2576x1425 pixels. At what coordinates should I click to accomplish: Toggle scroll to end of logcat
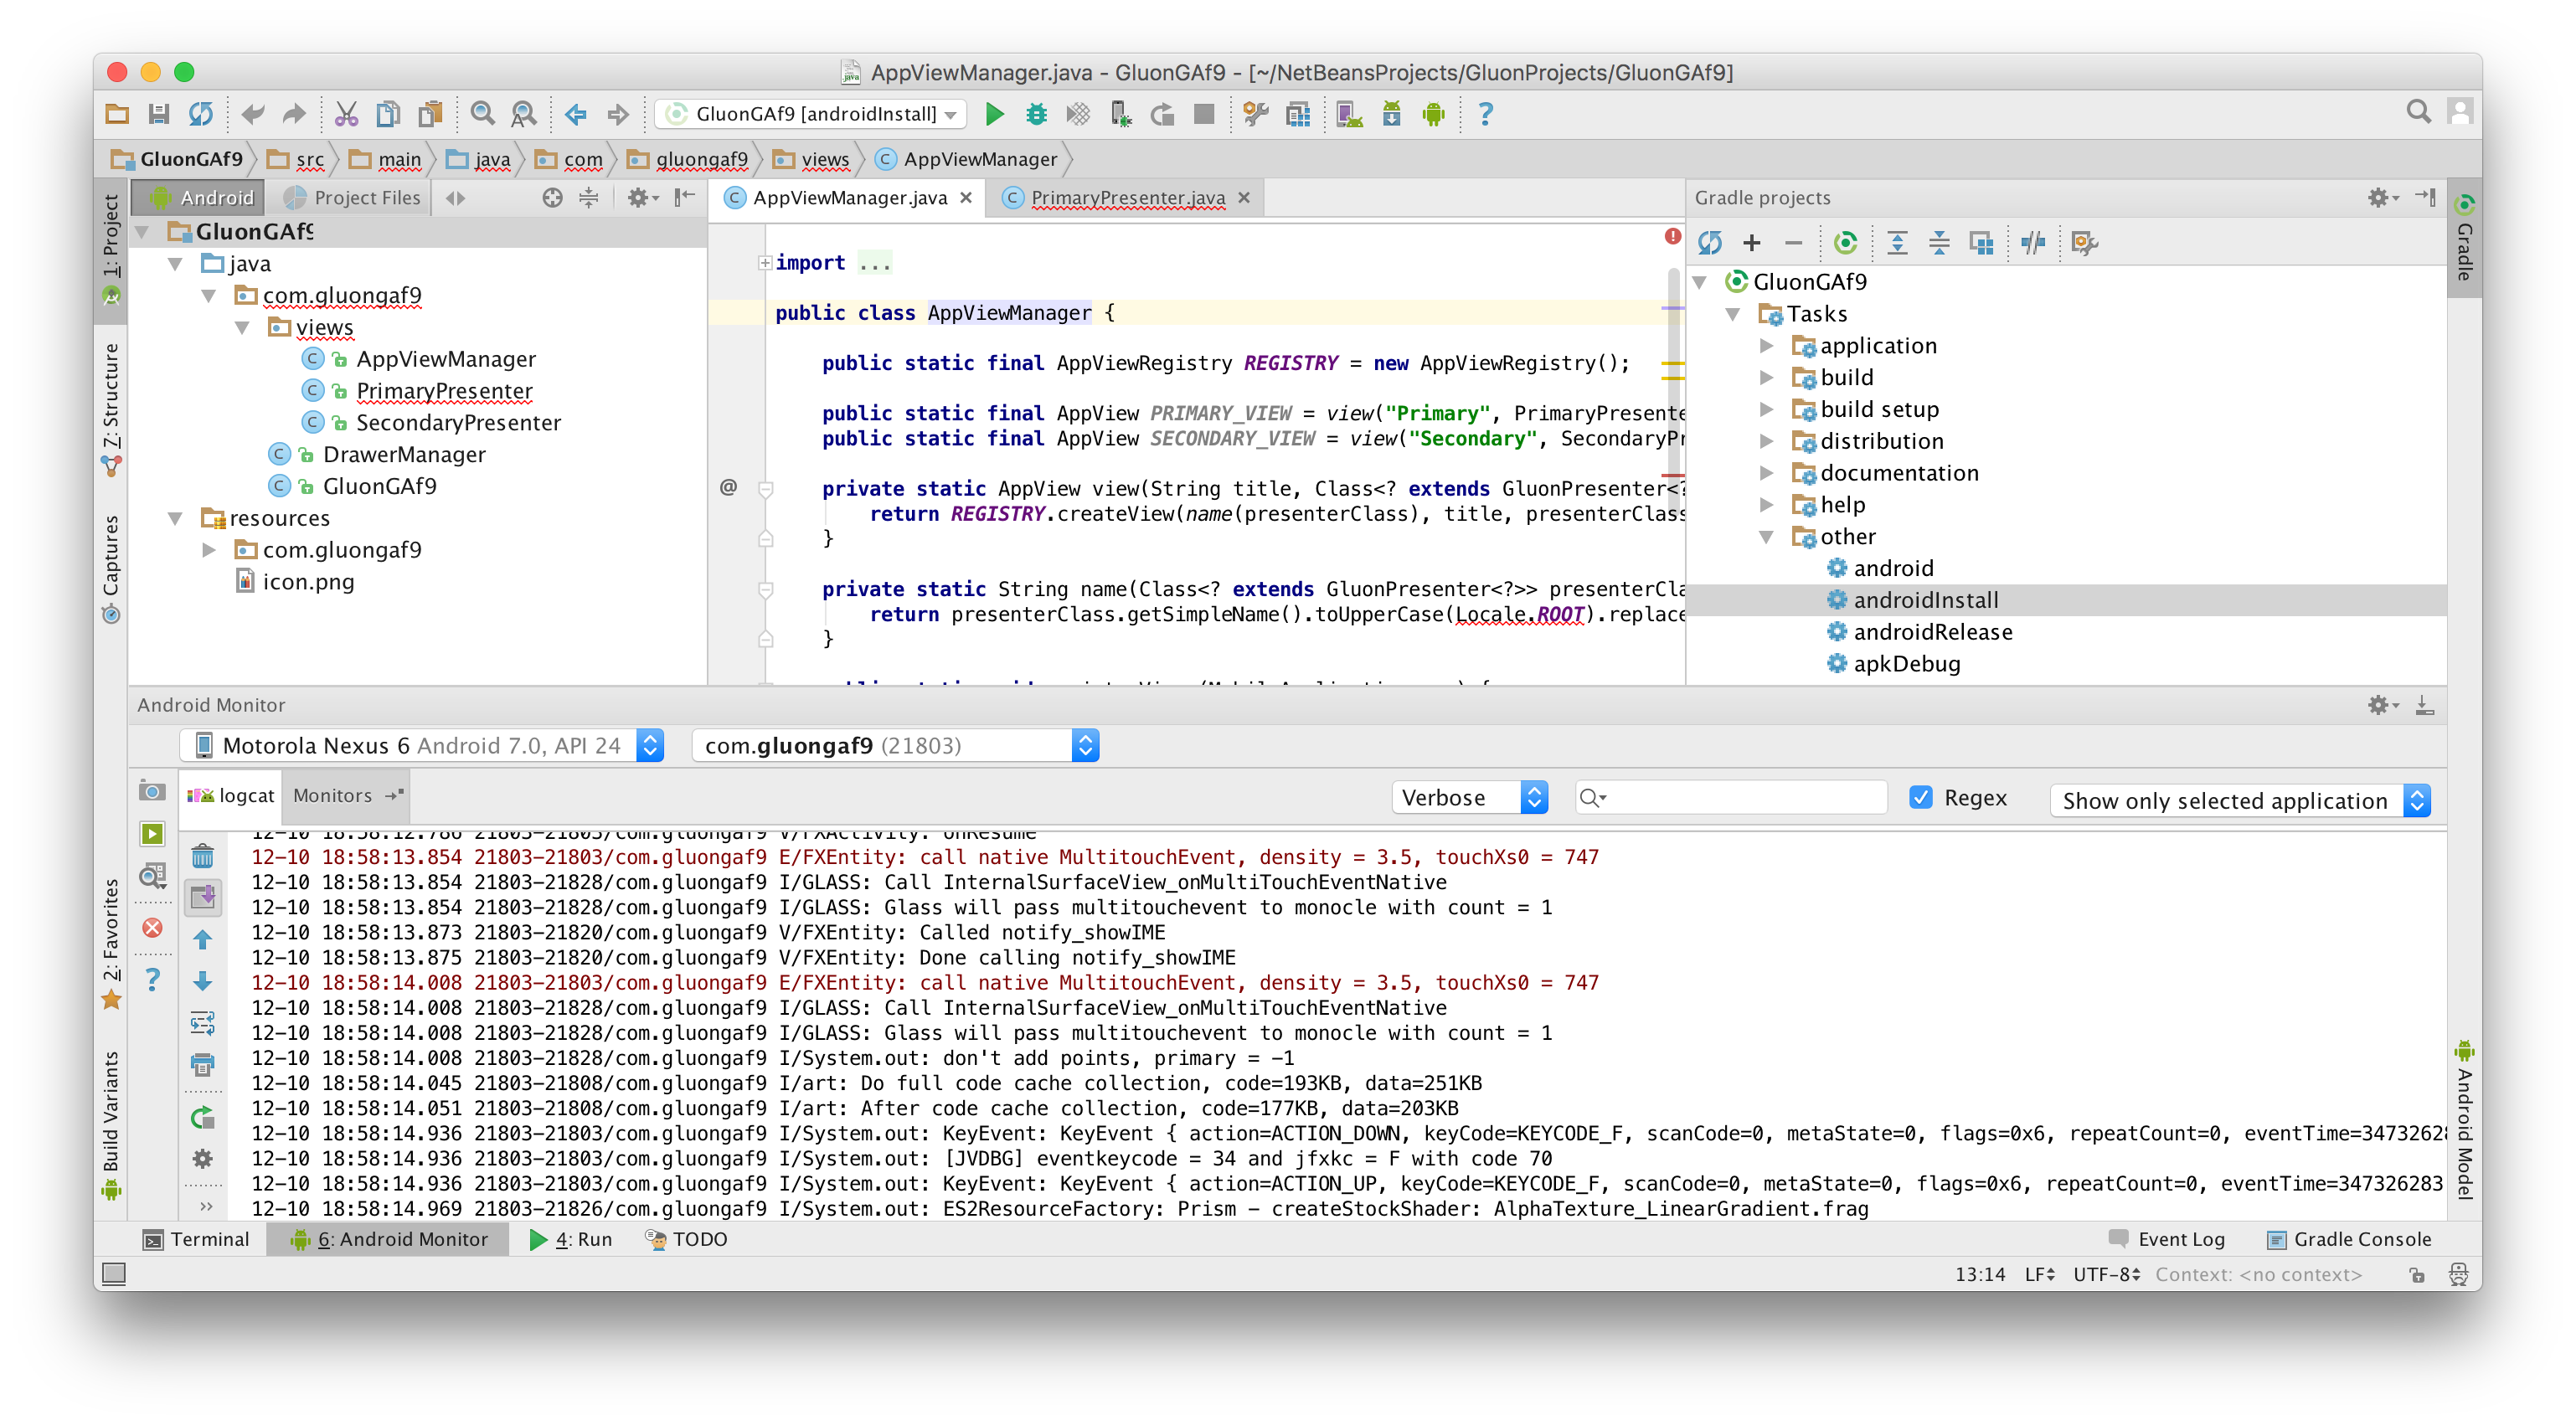(203, 897)
